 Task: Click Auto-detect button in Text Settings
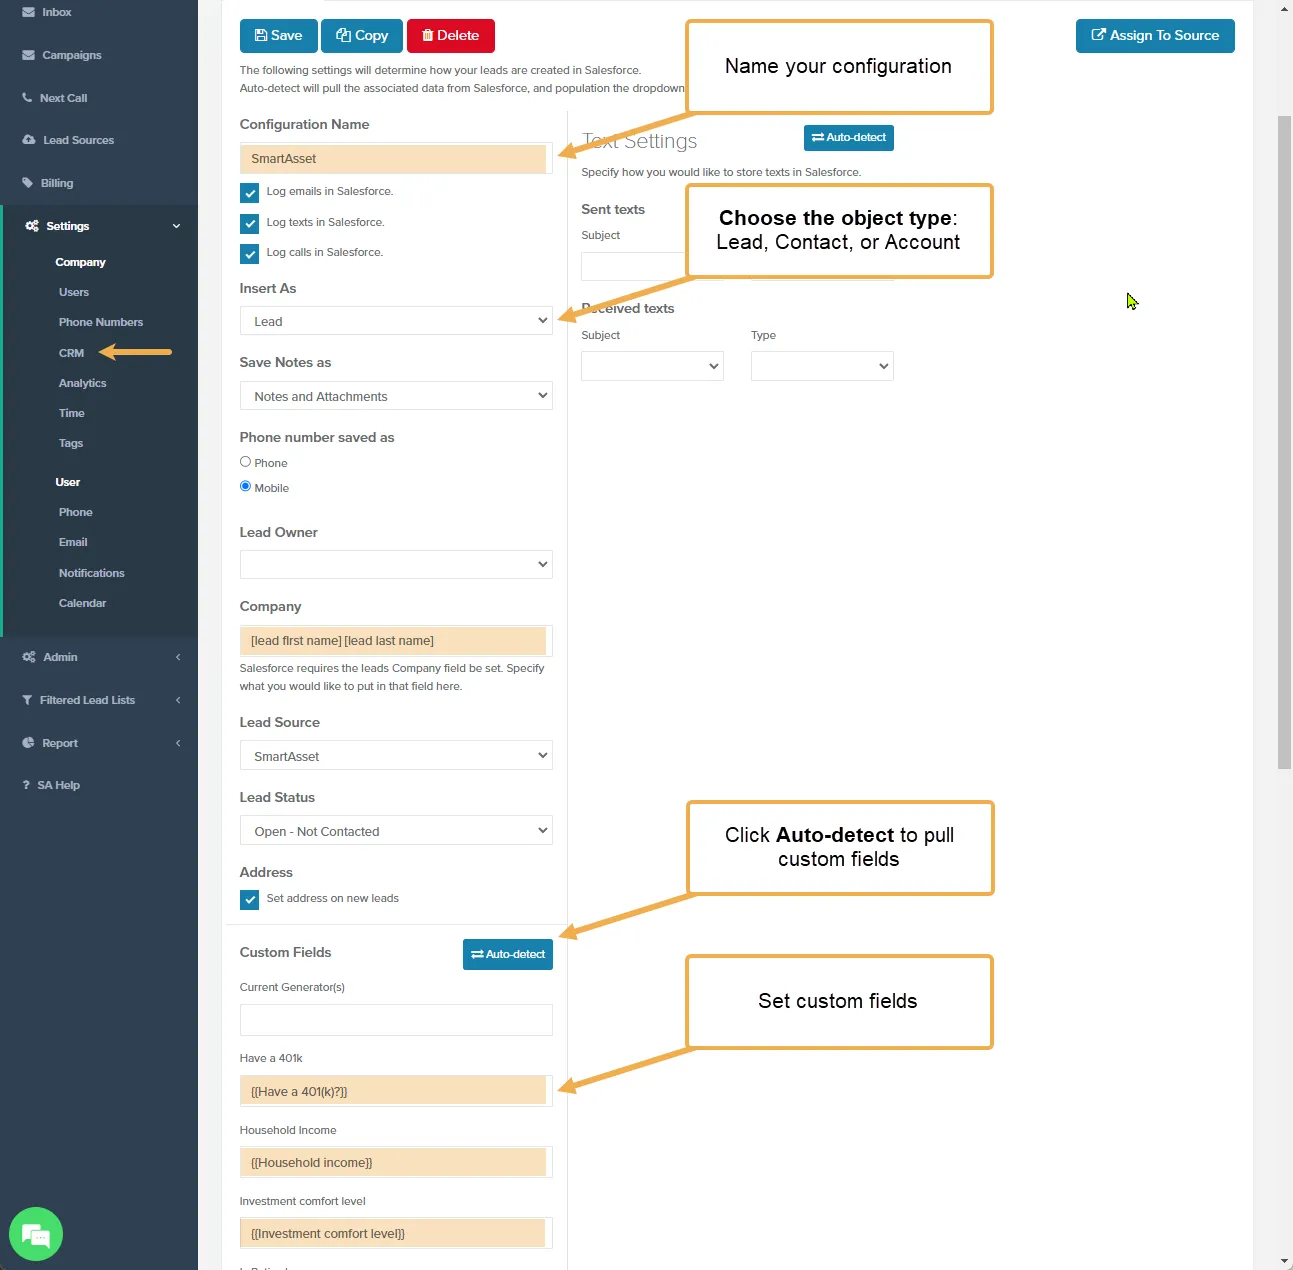click(x=849, y=138)
